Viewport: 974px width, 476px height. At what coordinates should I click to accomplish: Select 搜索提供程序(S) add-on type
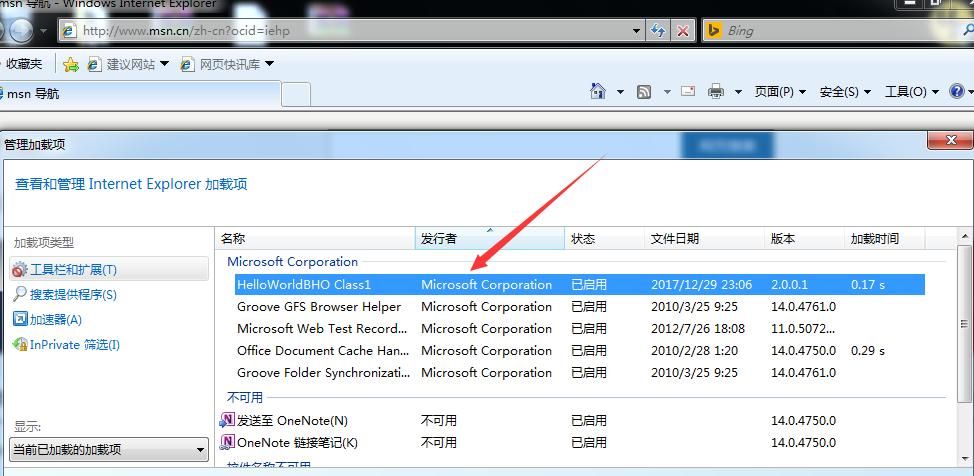click(x=65, y=294)
